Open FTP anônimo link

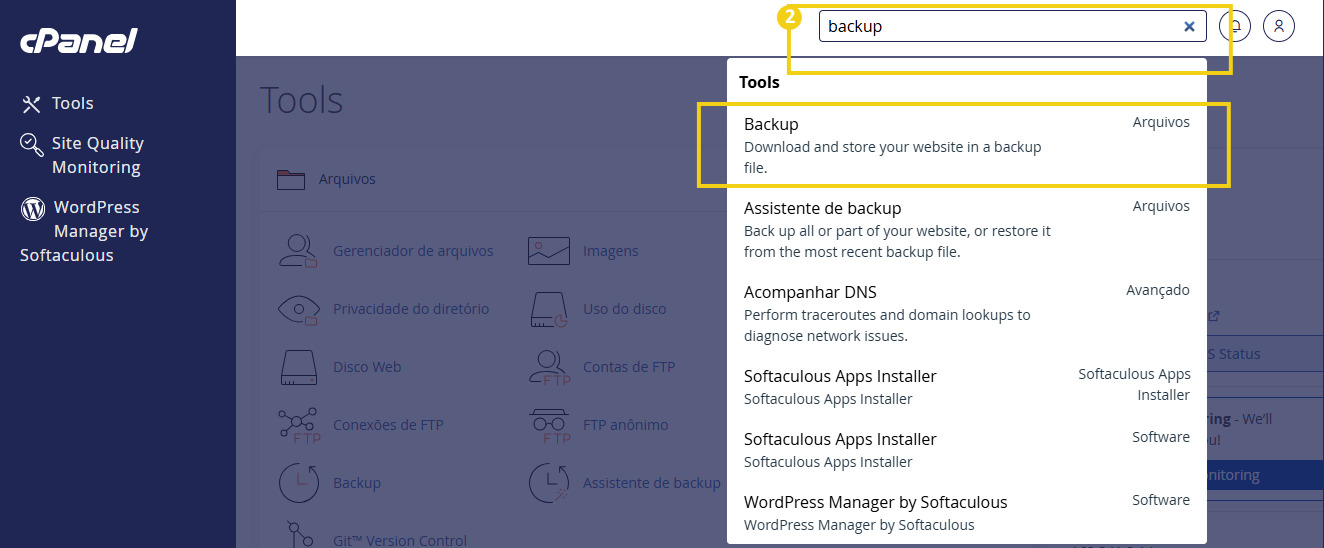click(625, 425)
